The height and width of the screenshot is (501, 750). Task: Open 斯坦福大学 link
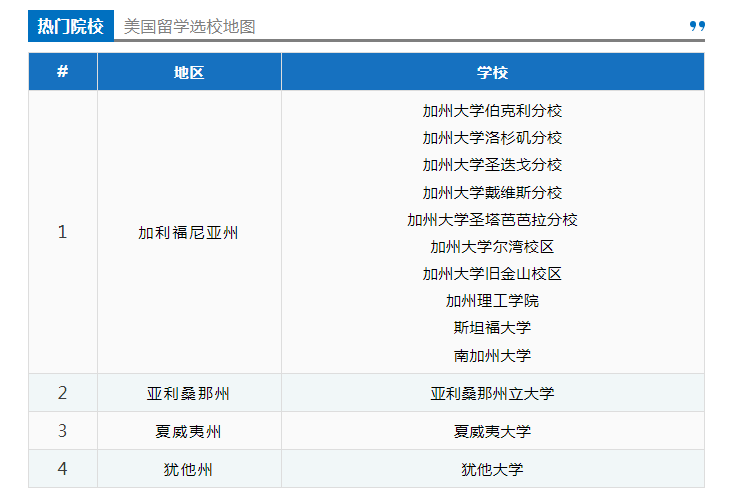click(x=492, y=328)
